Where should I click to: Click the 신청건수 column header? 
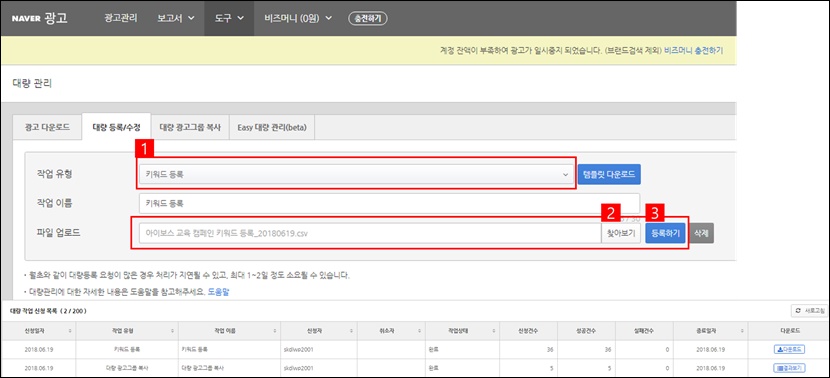click(528, 330)
